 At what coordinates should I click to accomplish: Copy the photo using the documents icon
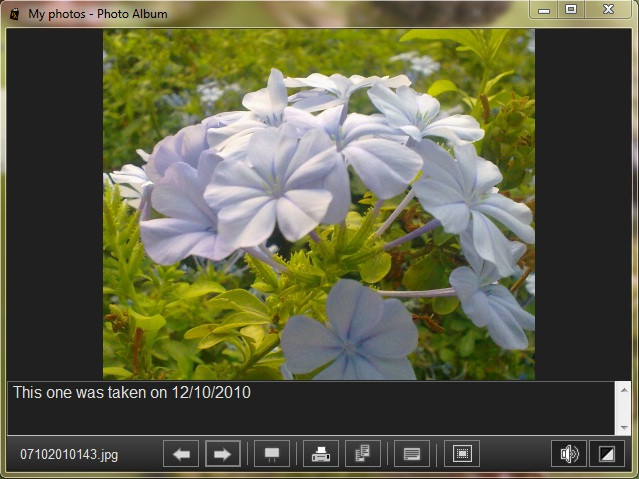(x=363, y=453)
